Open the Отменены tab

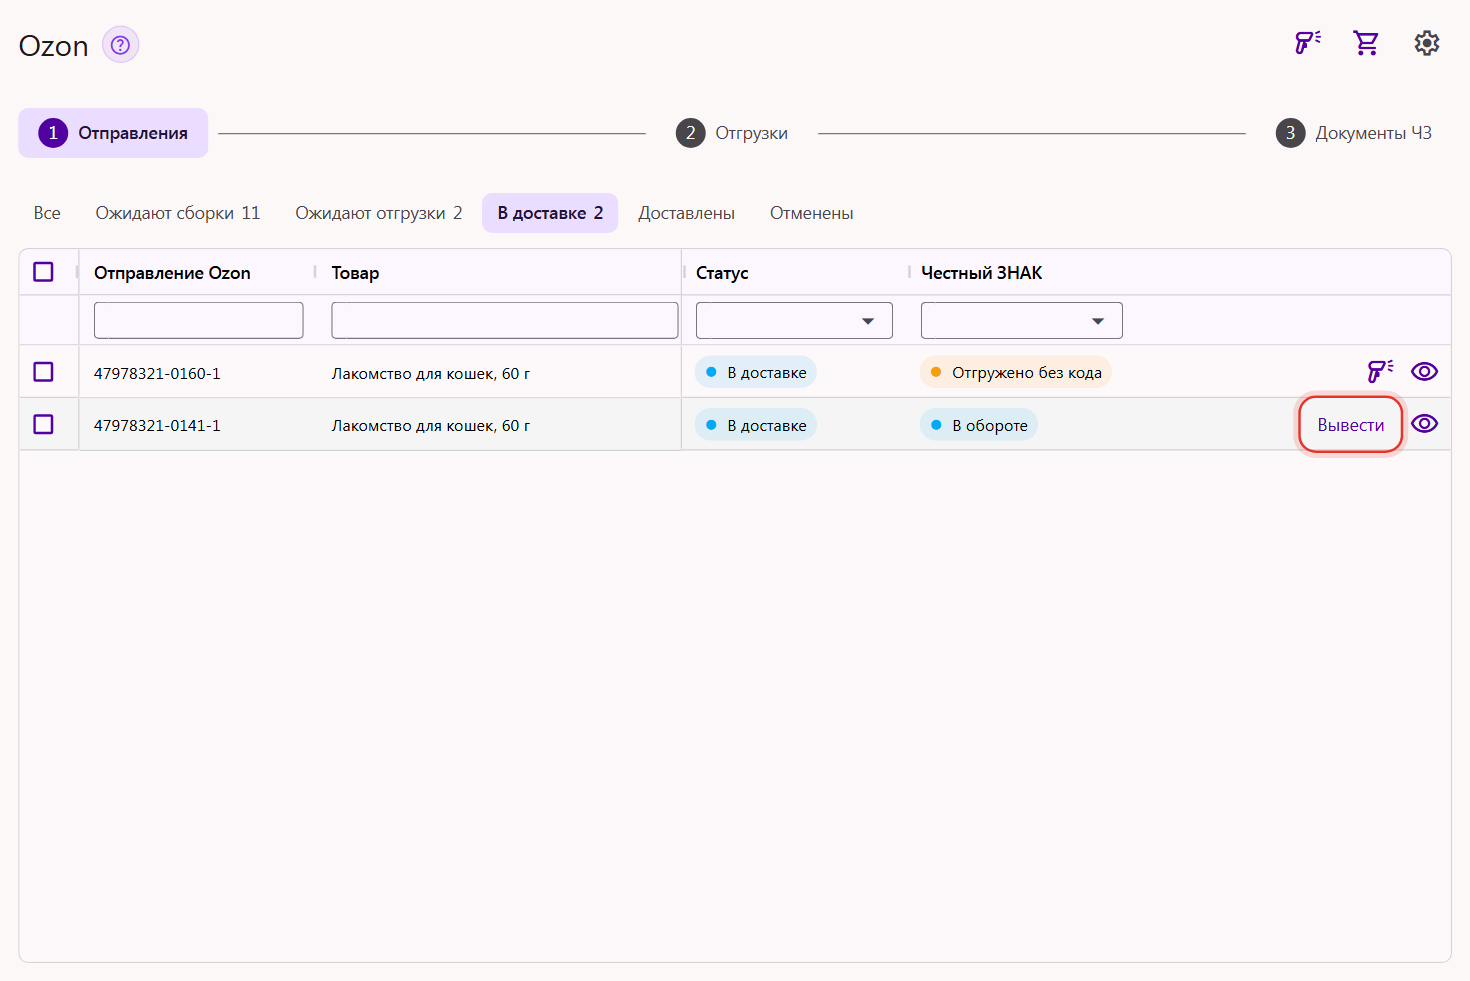812,213
